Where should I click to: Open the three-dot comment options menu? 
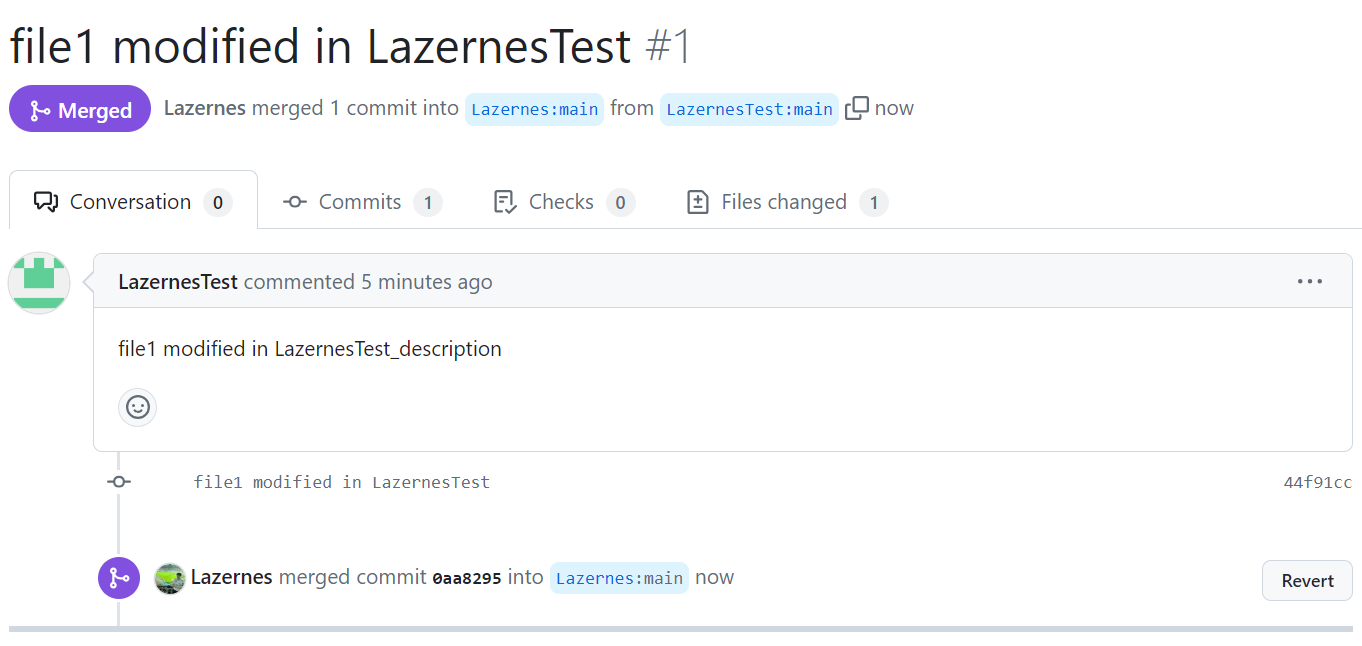(1310, 281)
